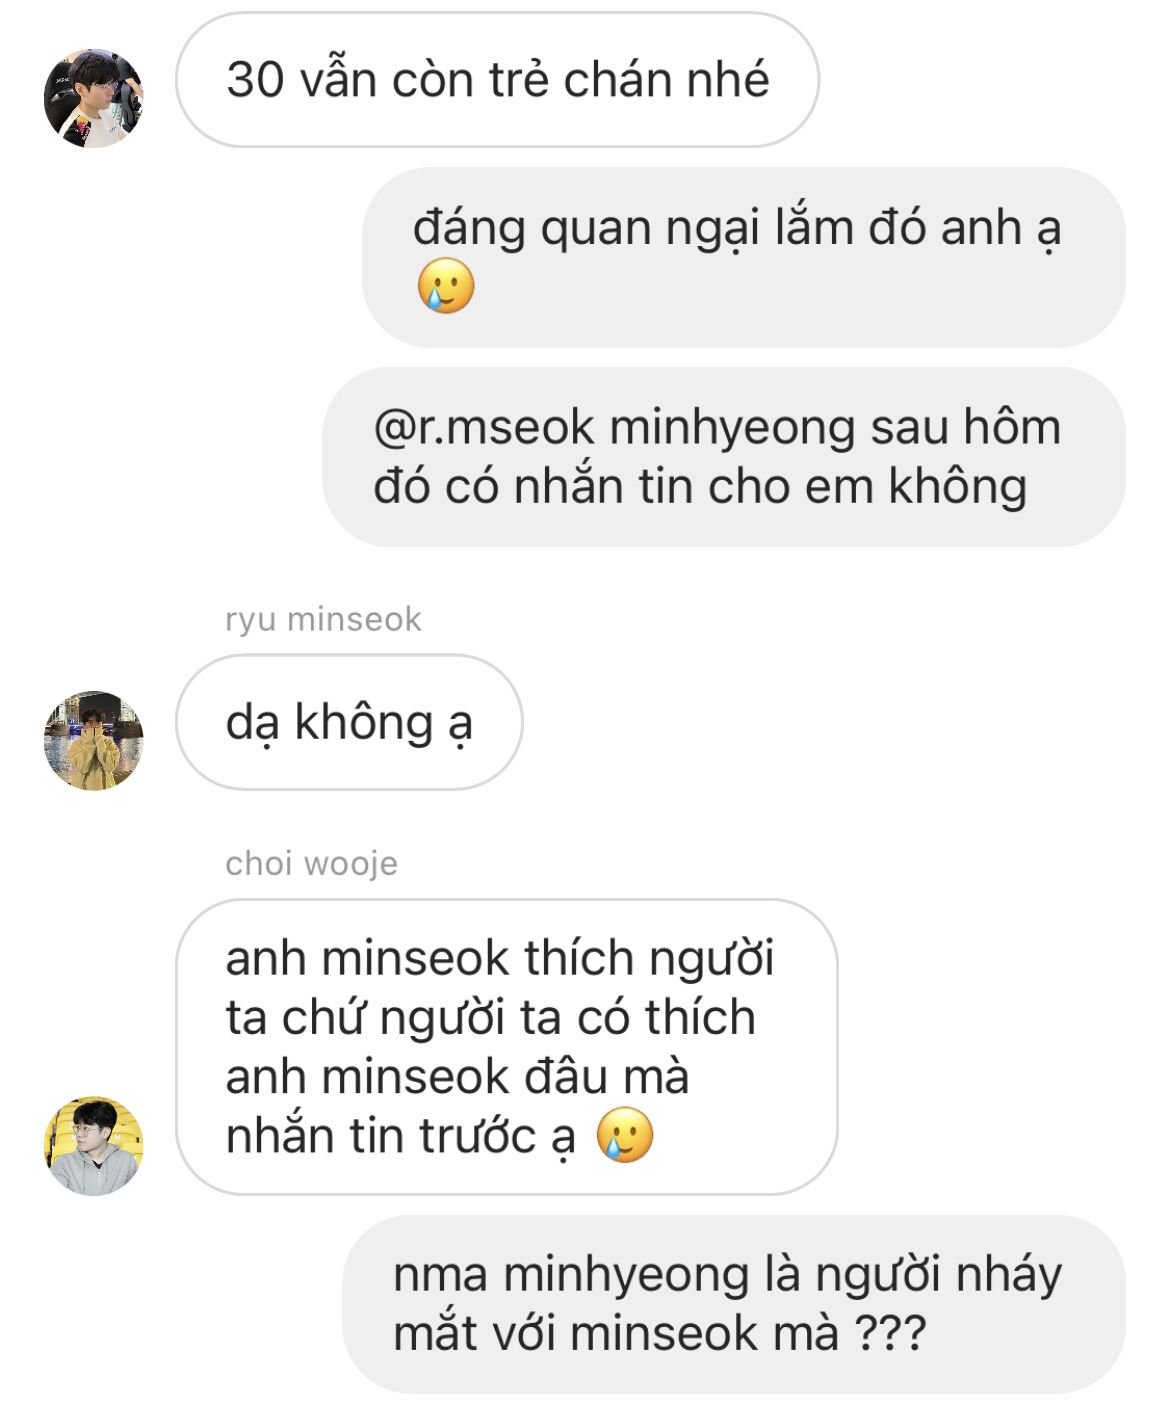Select the reply bubble 'dạ không ạ'
This screenshot has width=1170, height=1413.
coord(349,722)
